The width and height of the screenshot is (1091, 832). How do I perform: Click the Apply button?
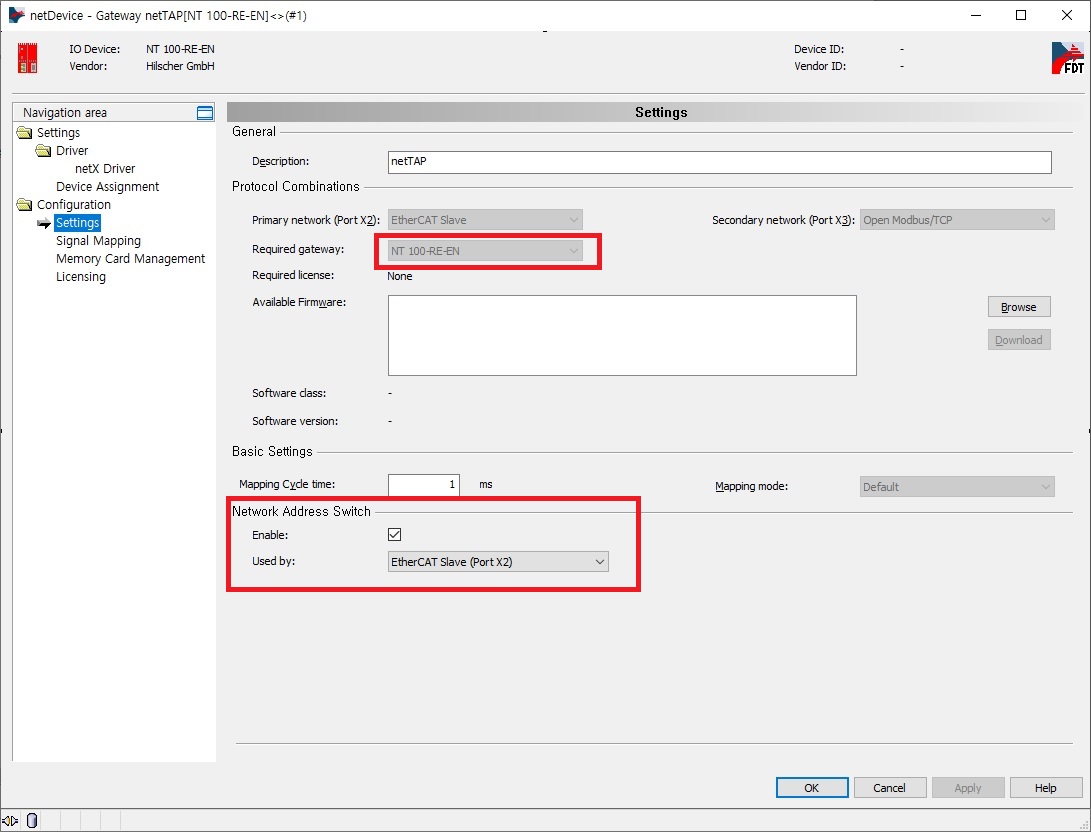pyautogui.click(x=968, y=787)
